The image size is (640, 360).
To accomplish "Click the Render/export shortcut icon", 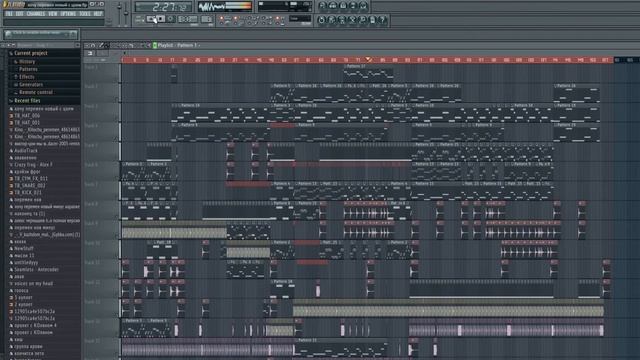I will point(342,20).
